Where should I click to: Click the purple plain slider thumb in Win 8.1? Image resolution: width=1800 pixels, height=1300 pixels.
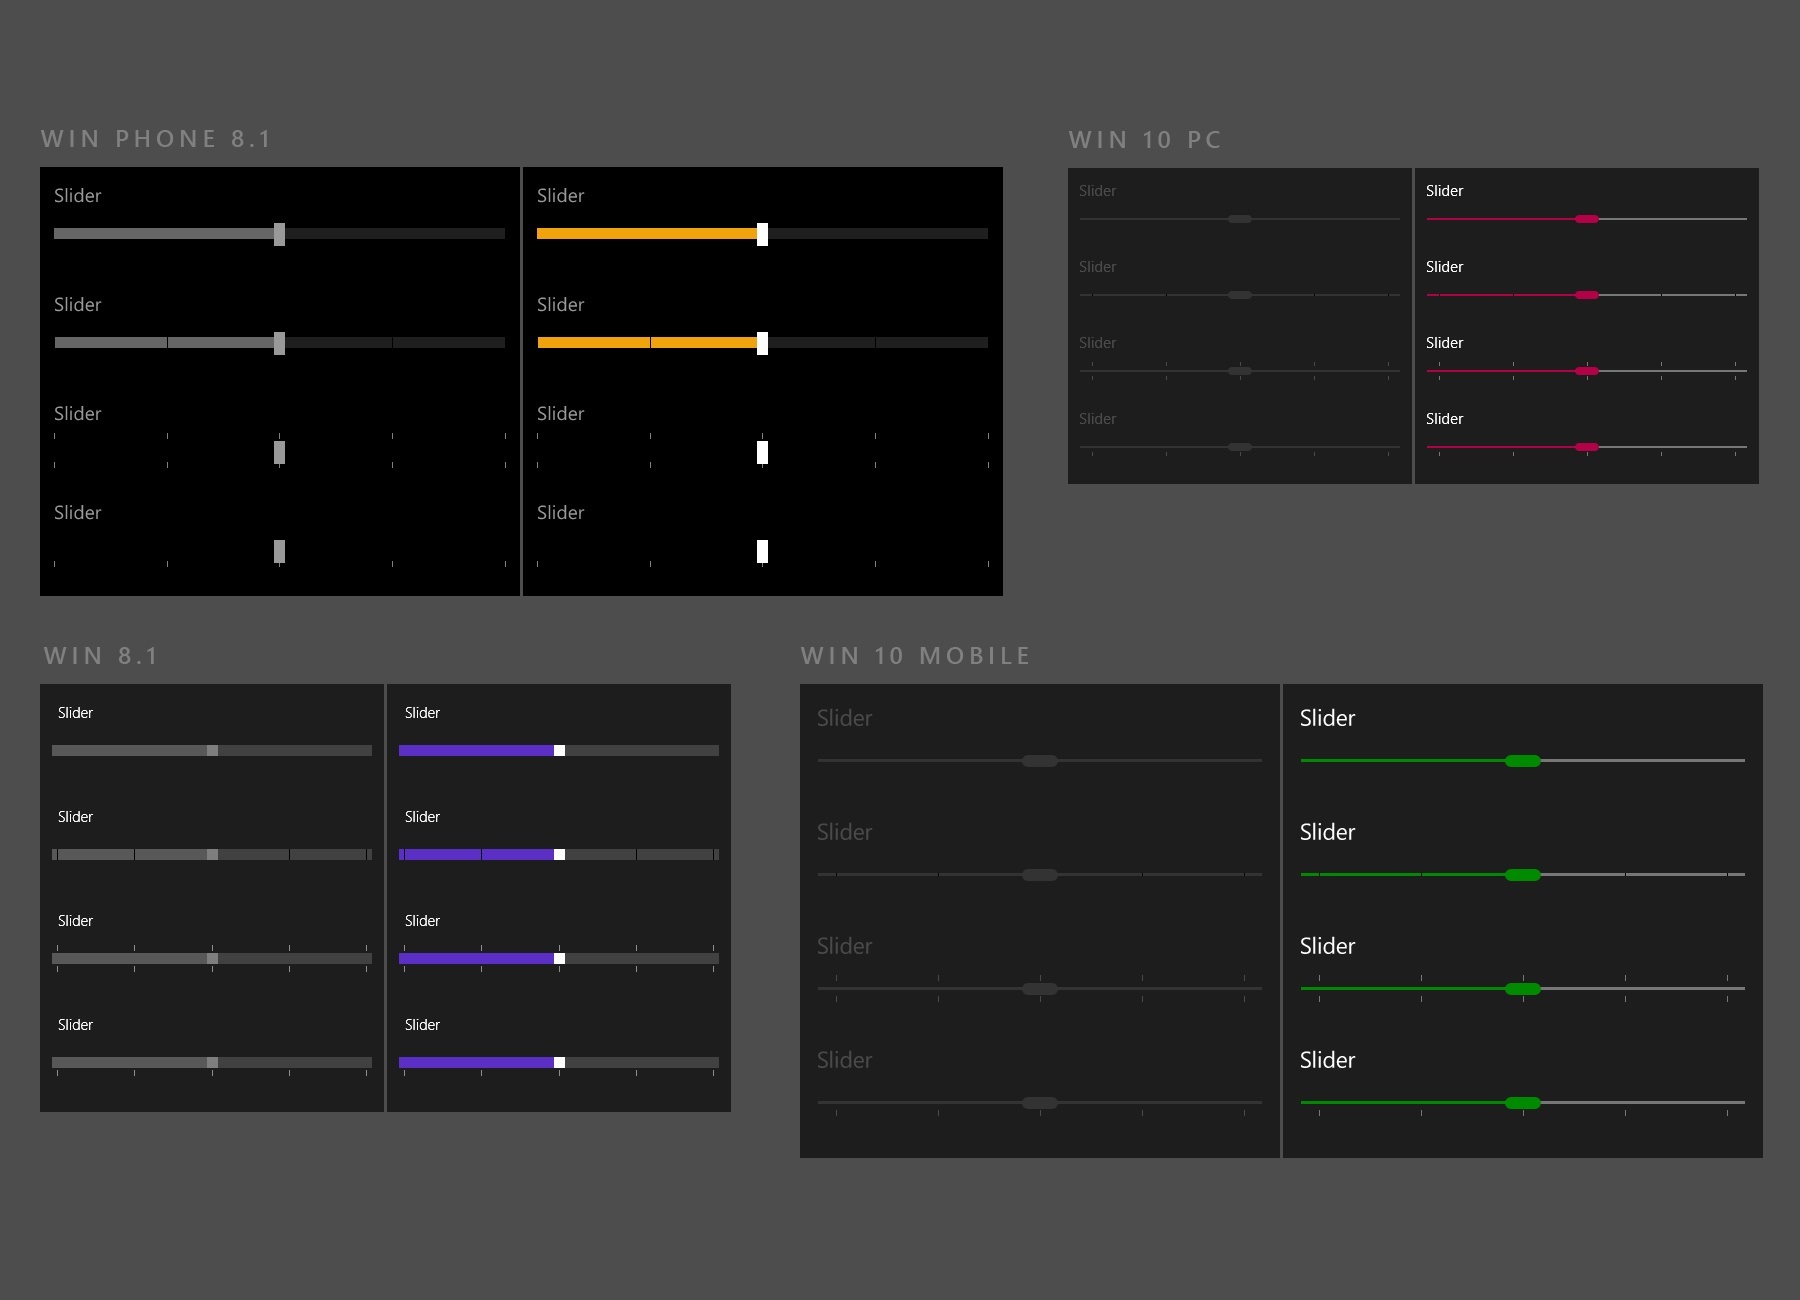[559, 750]
